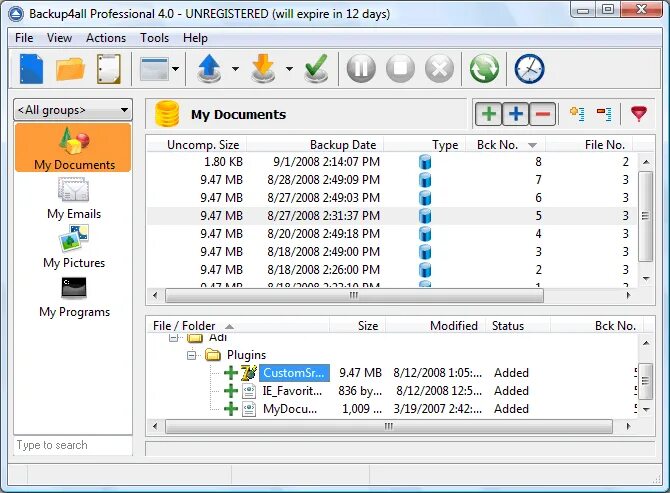Sort by Uncomp. Size column header
Image resolution: width=670 pixels, height=493 pixels.
197,145
